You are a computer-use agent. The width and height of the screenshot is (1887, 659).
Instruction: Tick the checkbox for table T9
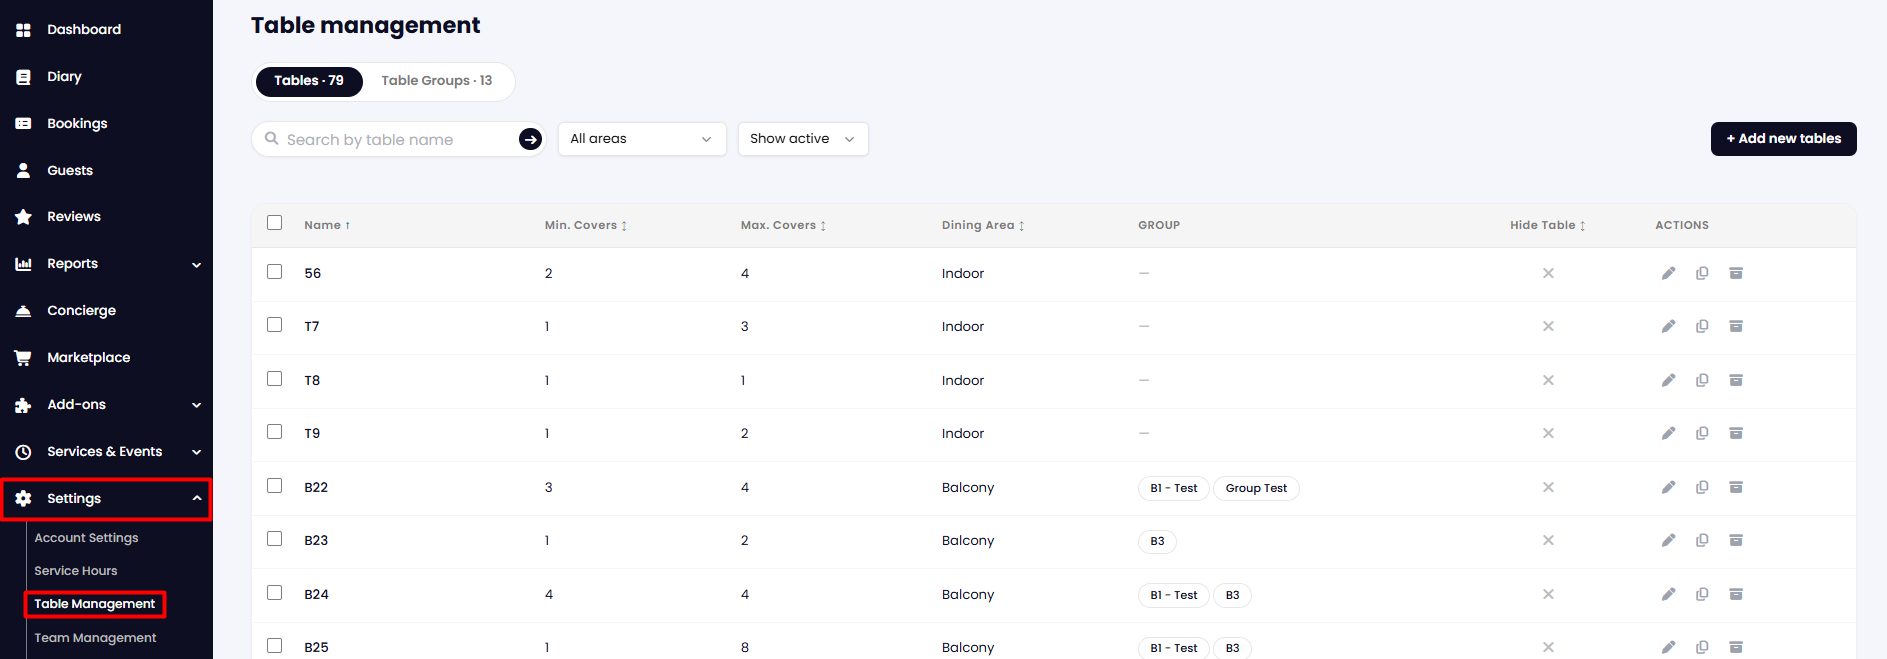274,432
